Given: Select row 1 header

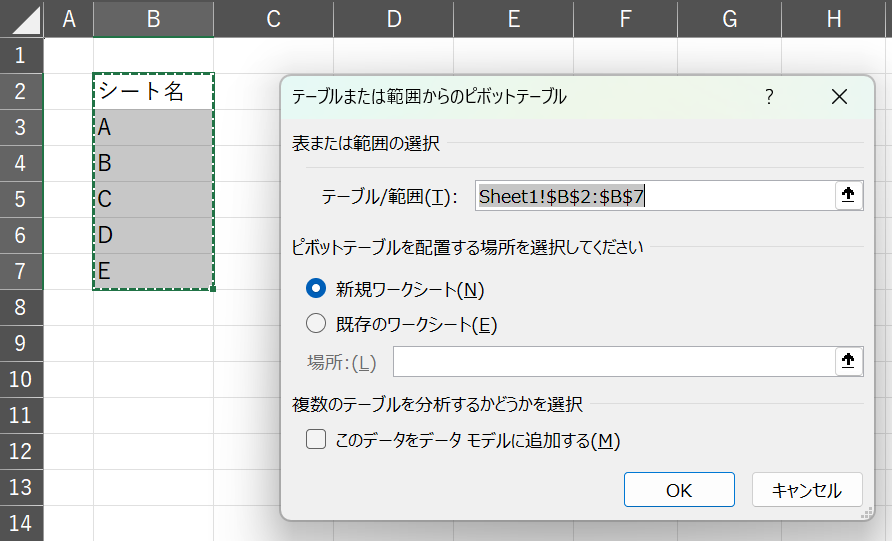Looking at the screenshot, I should click(x=22, y=55).
